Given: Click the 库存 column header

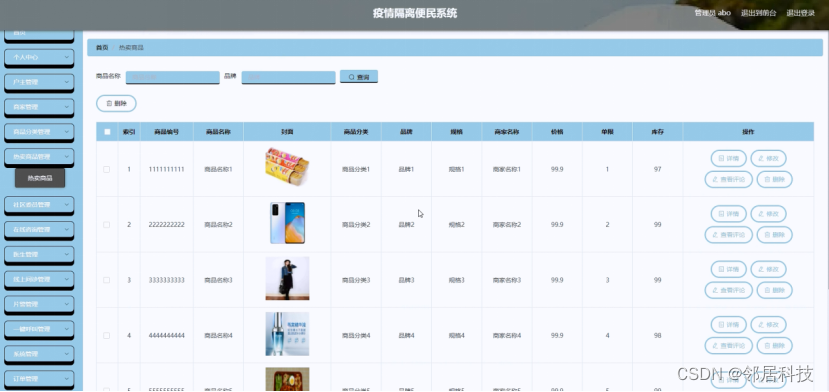Looking at the screenshot, I should pos(657,132).
